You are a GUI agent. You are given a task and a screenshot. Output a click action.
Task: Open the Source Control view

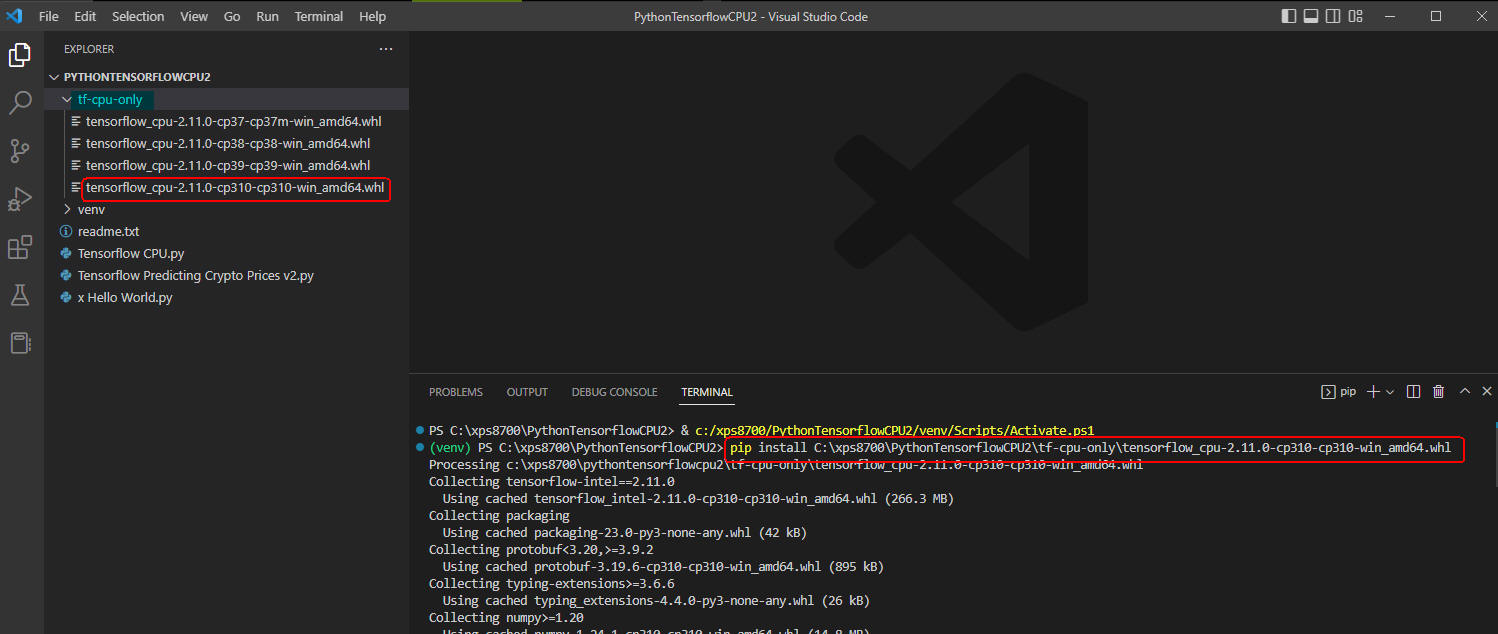(20, 151)
